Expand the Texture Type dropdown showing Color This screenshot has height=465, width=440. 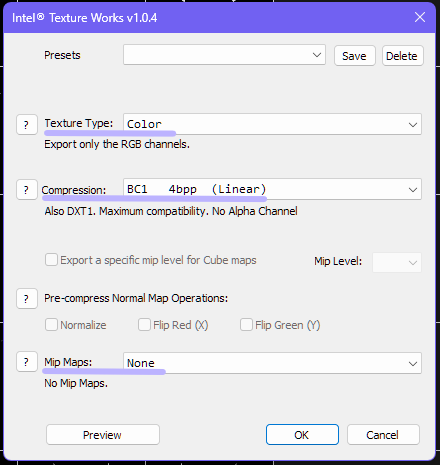(272, 124)
